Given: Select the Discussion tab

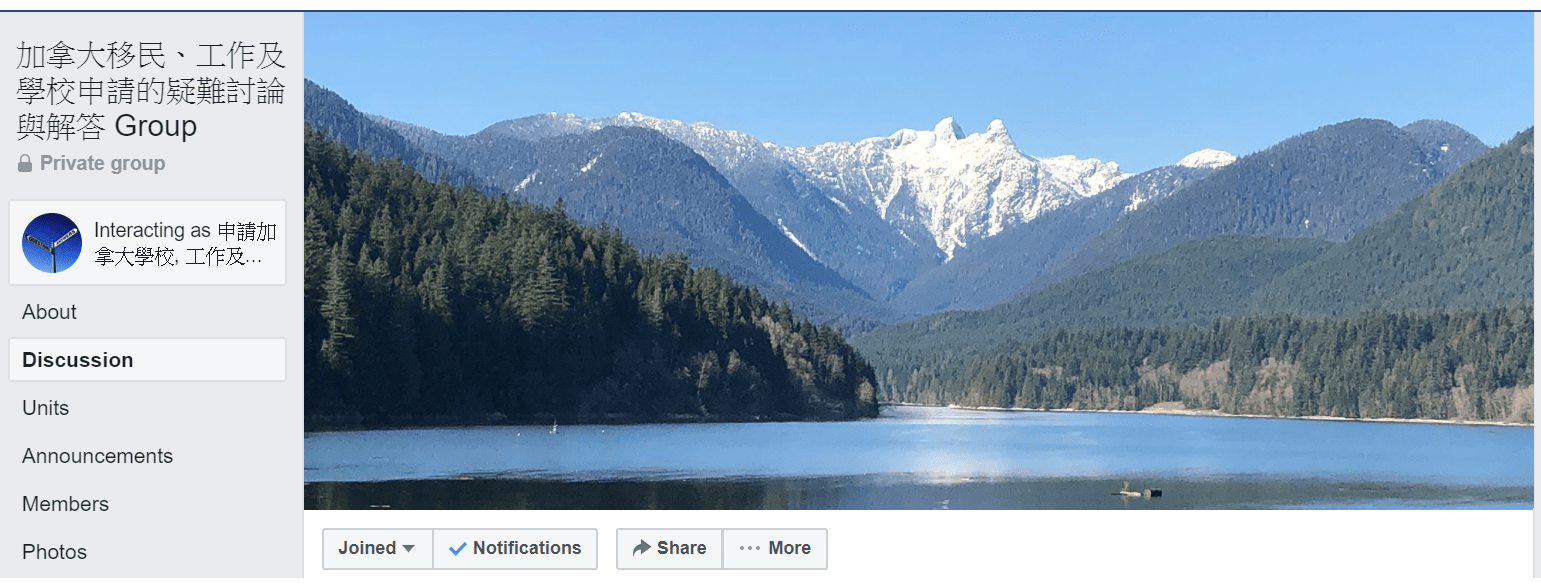Looking at the screenshot, I should [x=148, y=360].
